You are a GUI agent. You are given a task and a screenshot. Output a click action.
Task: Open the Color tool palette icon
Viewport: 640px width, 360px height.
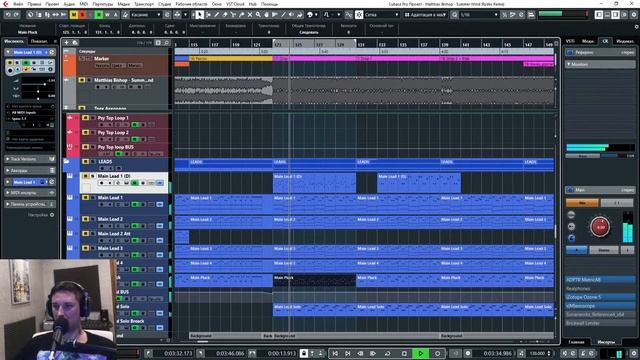(310, 15)
